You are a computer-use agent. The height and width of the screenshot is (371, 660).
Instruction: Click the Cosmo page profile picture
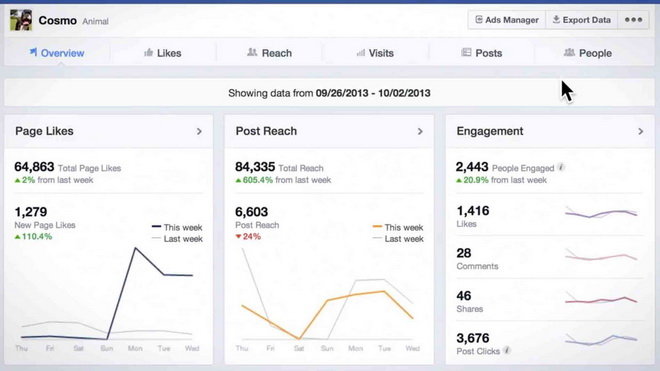[x=21, y=20]
